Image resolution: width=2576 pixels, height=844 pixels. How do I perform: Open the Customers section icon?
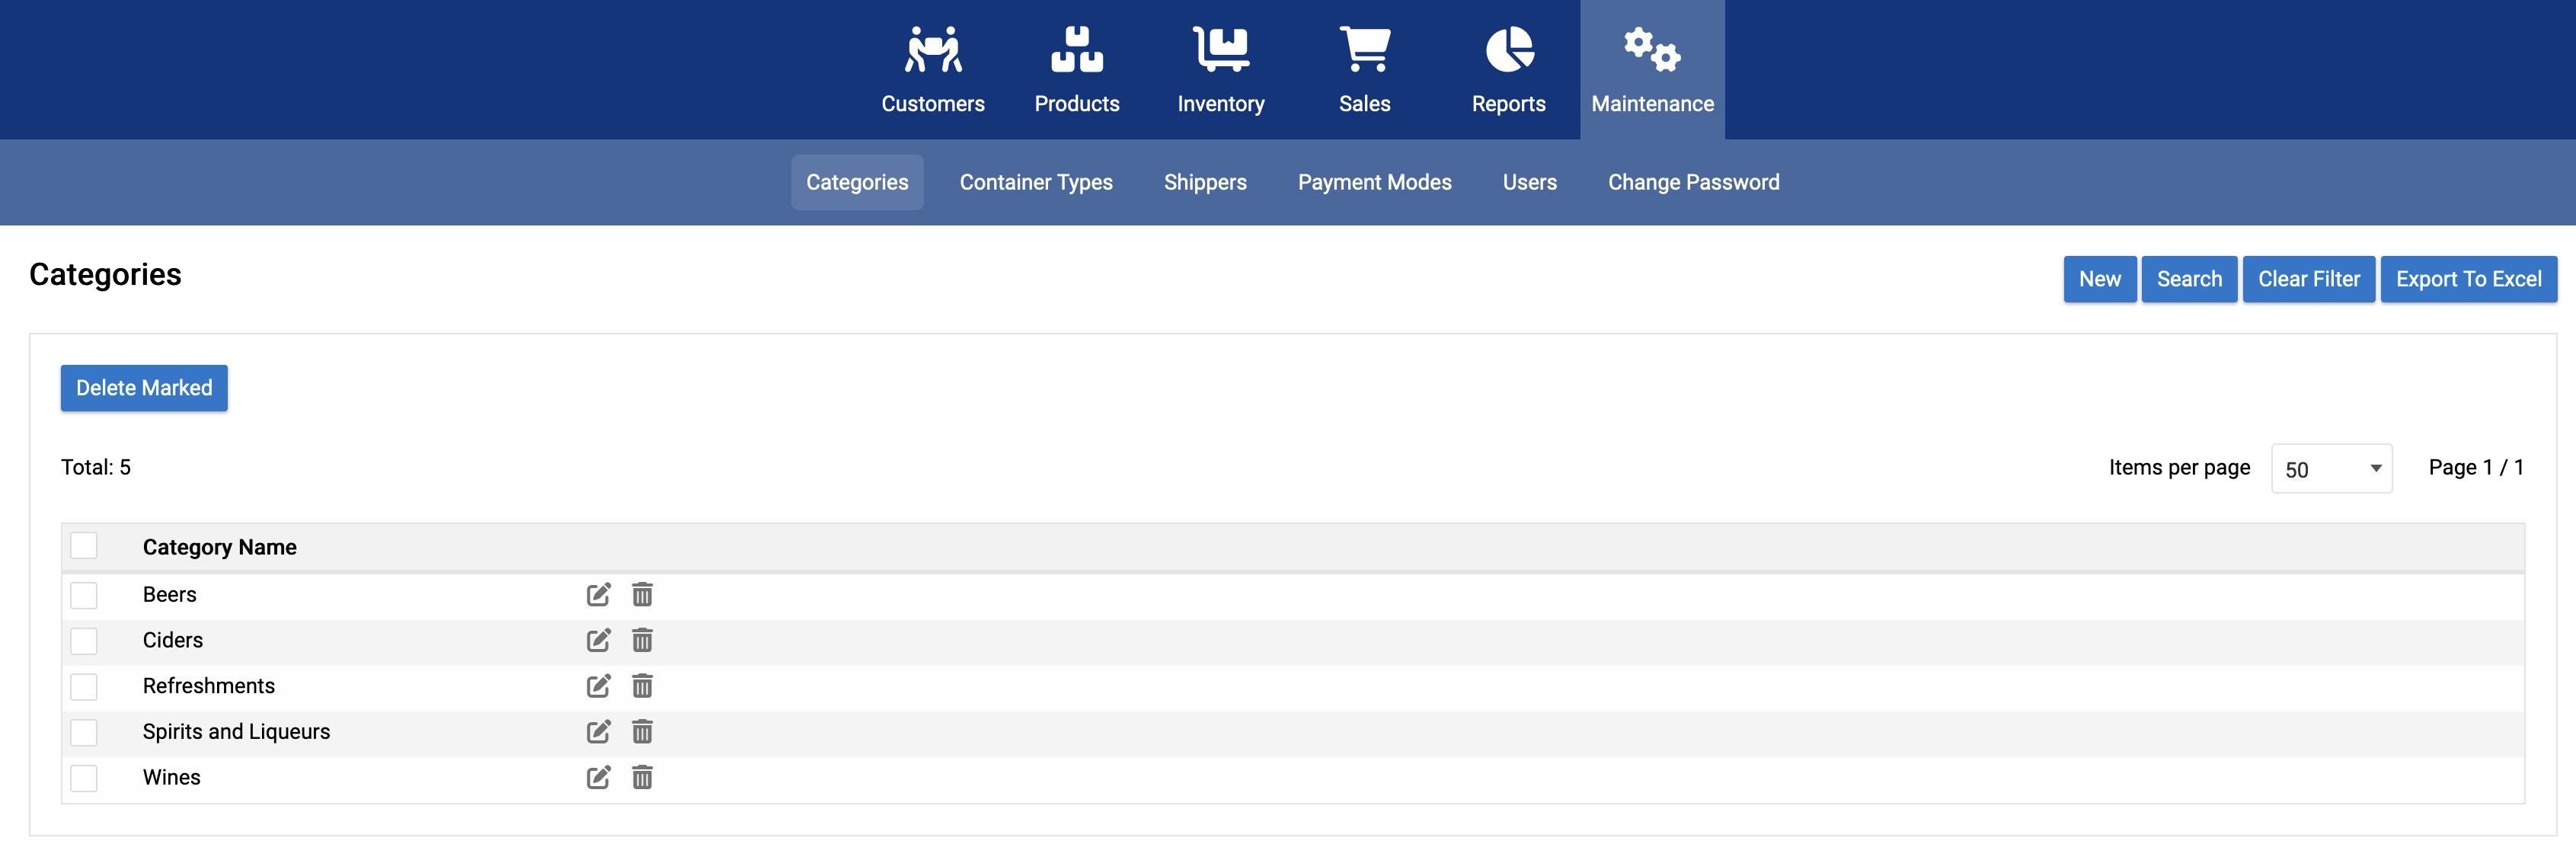pos(932,50)
